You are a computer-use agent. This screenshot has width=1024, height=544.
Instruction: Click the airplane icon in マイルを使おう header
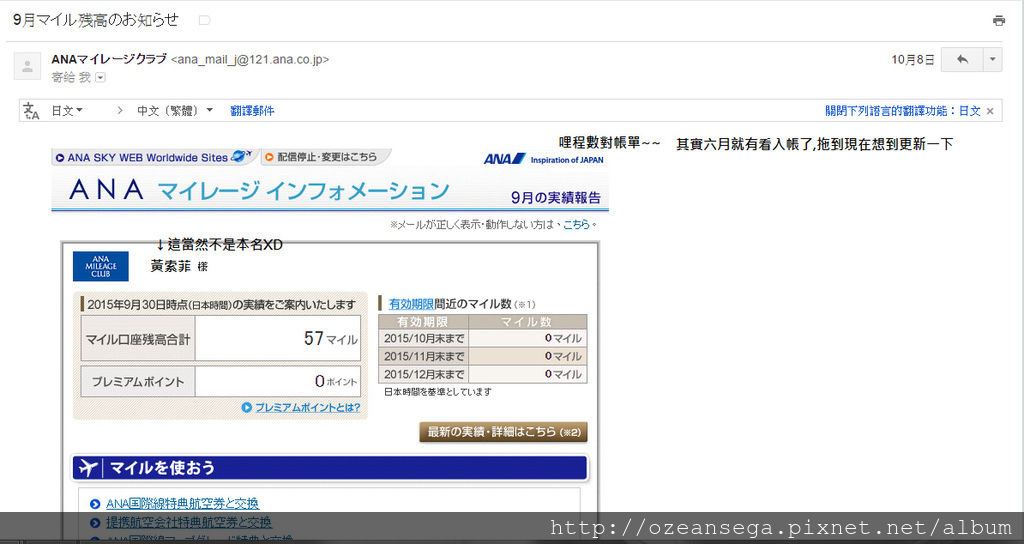[x=88, y=468]
